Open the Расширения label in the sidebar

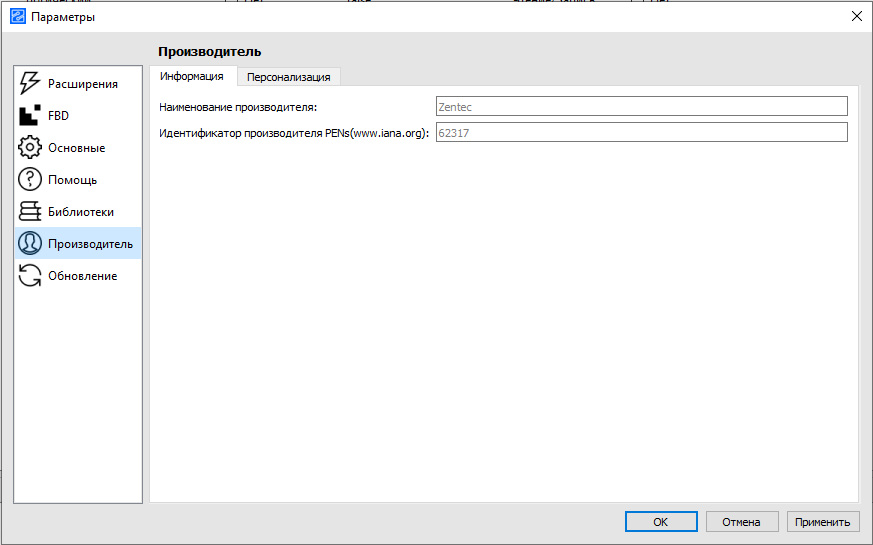point(83,84)
